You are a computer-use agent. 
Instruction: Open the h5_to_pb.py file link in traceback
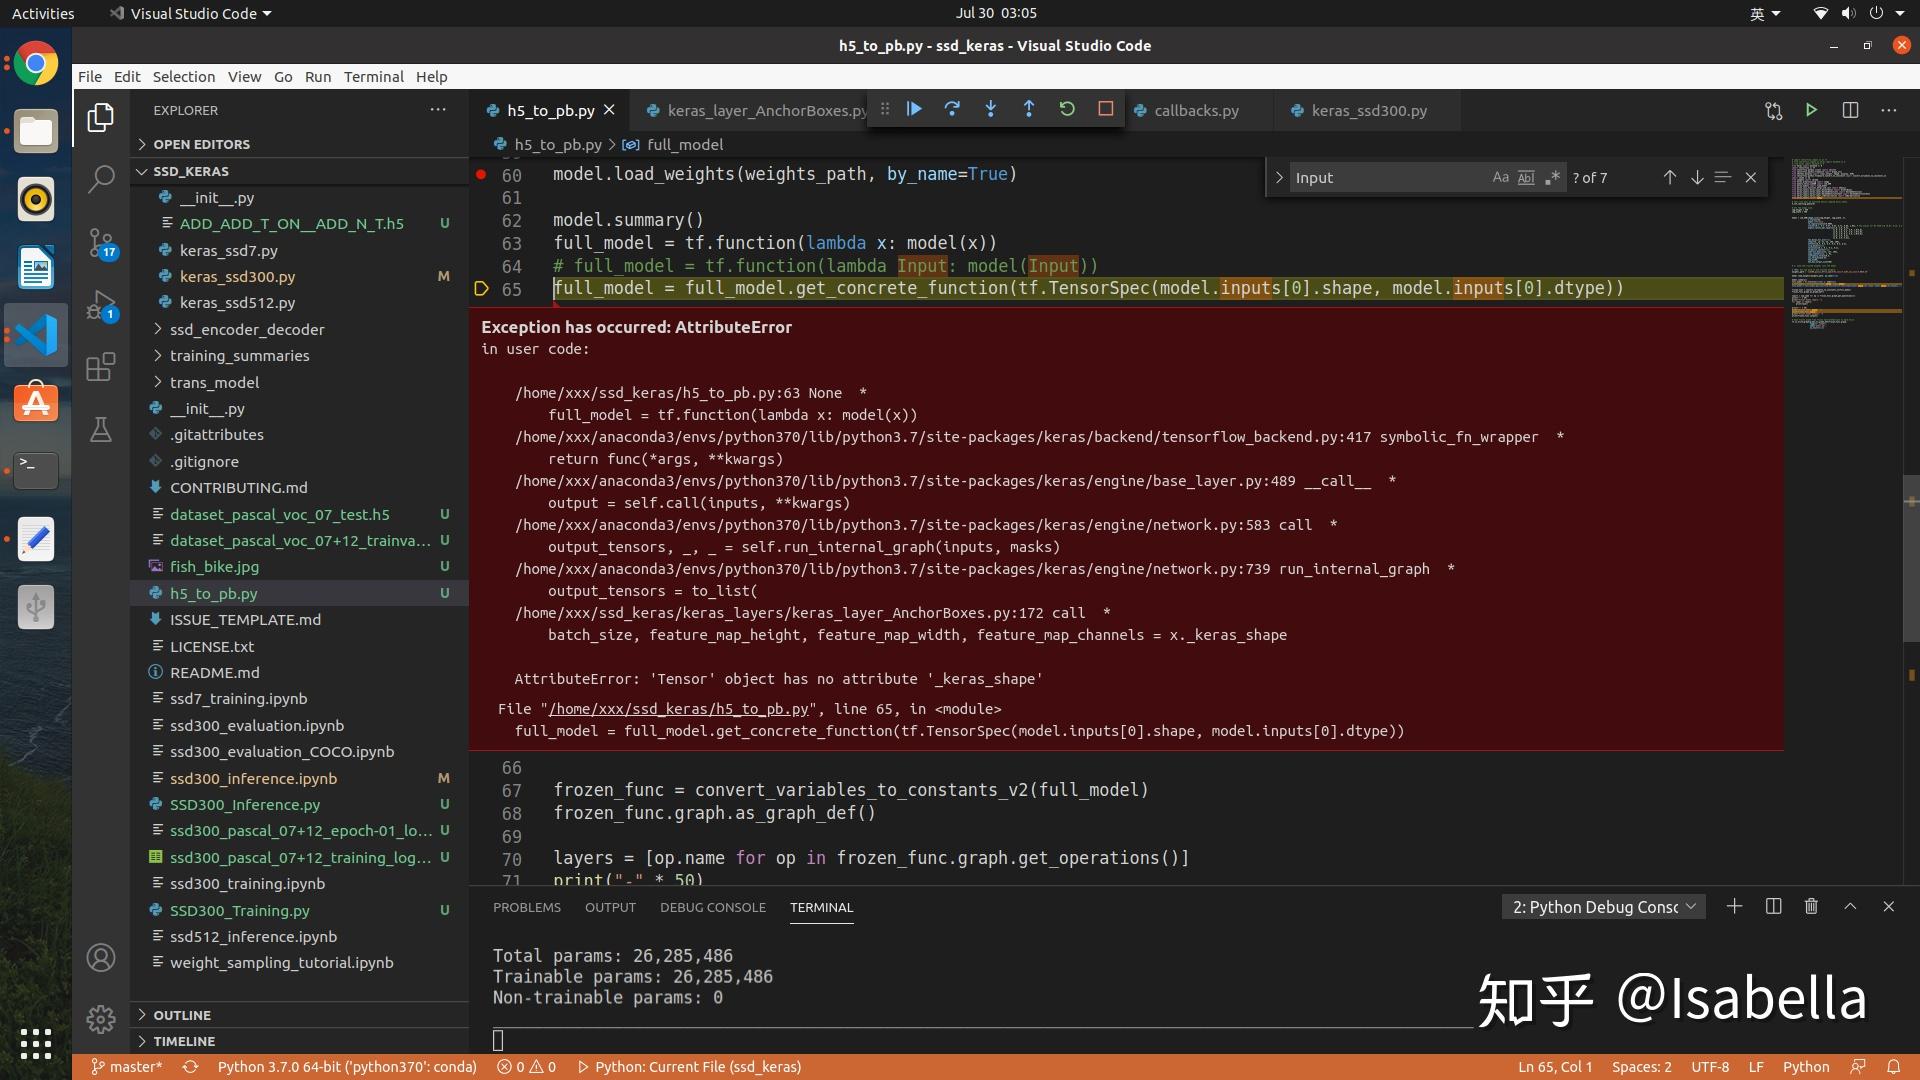pos(678,708)
